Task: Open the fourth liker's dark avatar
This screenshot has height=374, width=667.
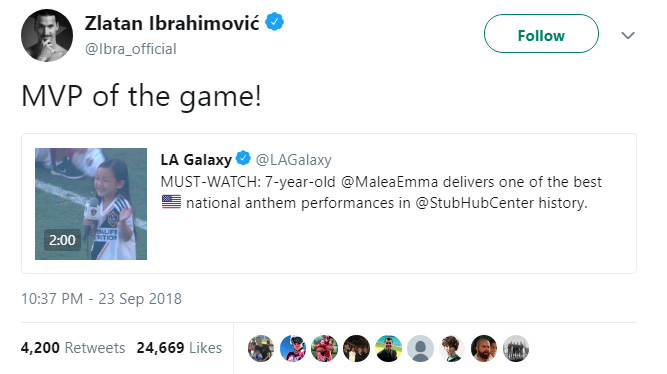Action: 356,348
